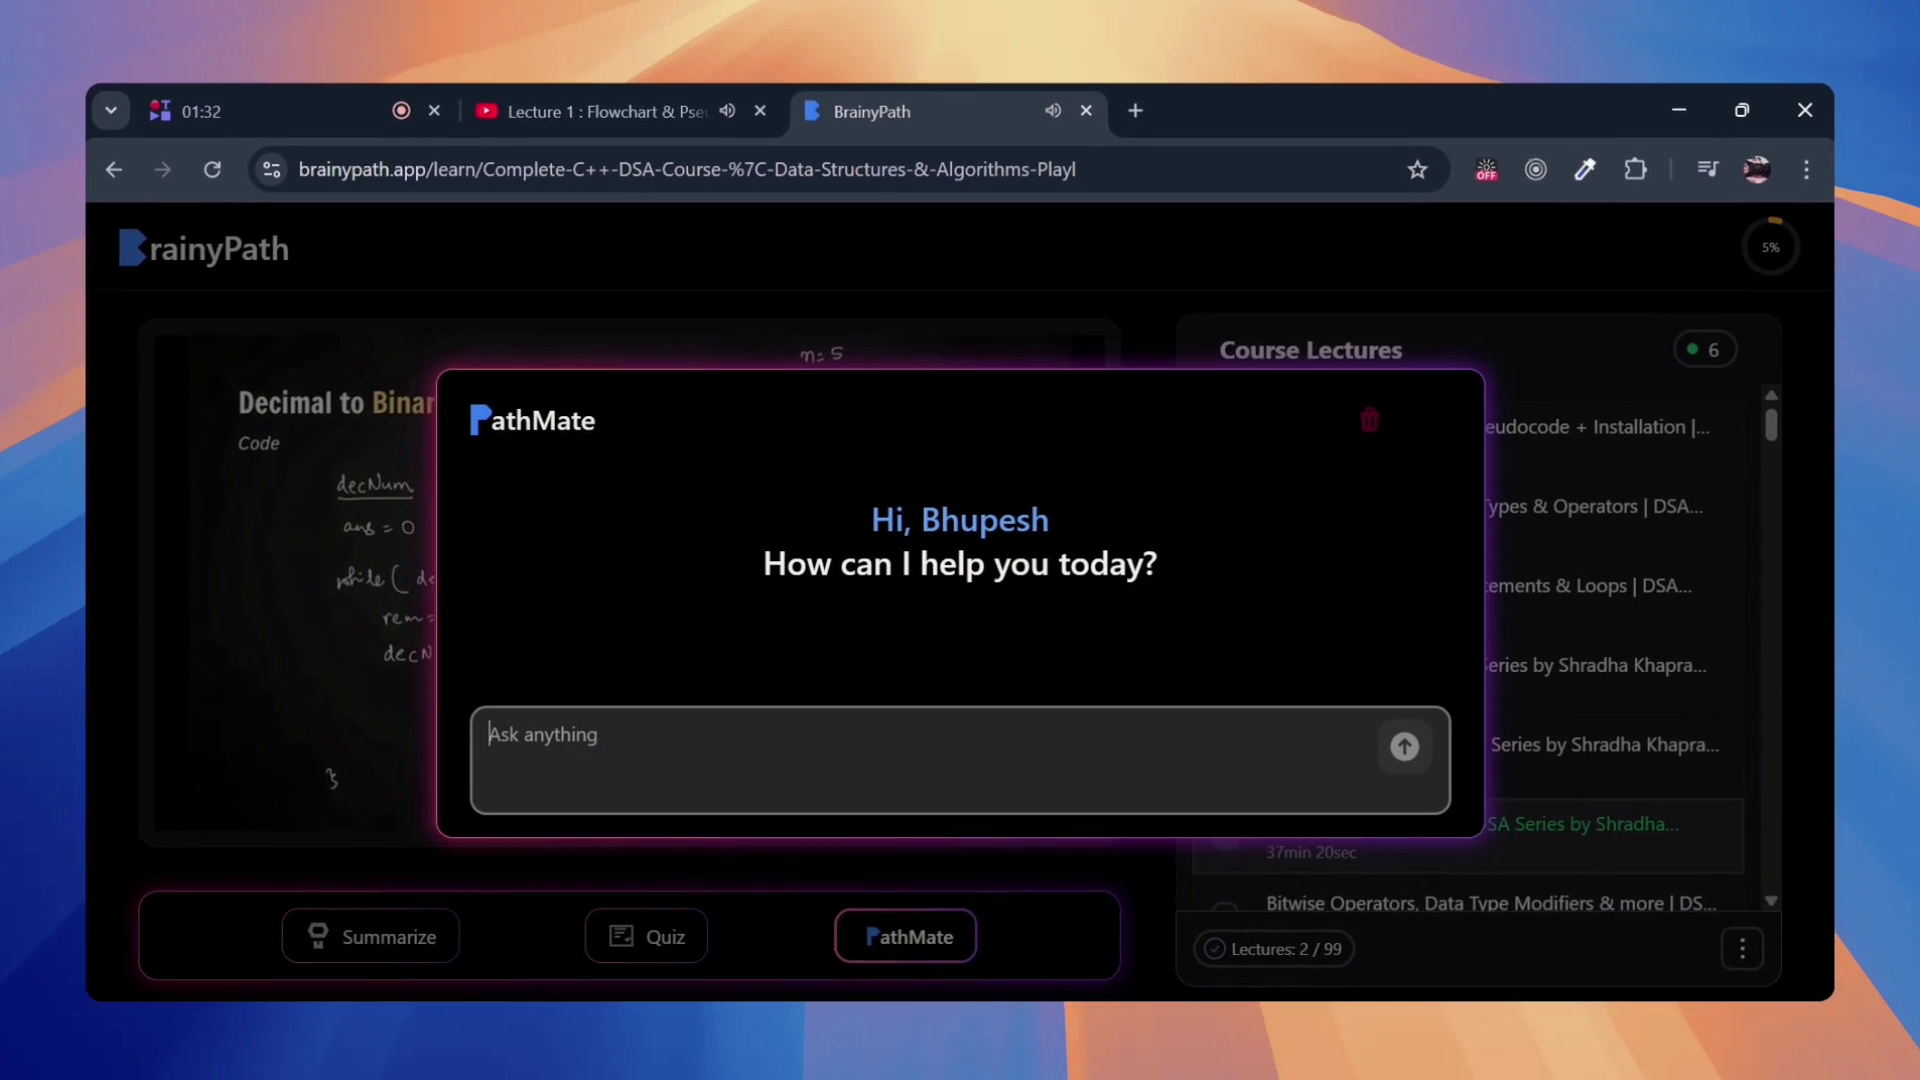Bookmark this page with star

click(1417, 170)
